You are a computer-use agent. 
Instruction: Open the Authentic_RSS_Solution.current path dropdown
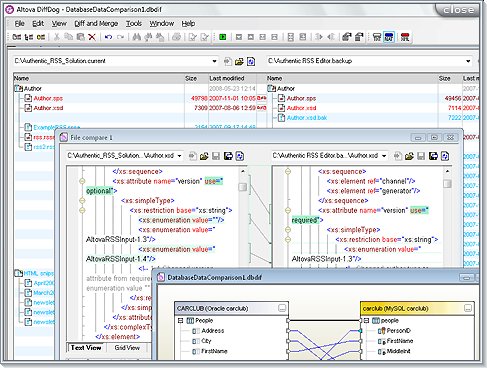(214, 61)
